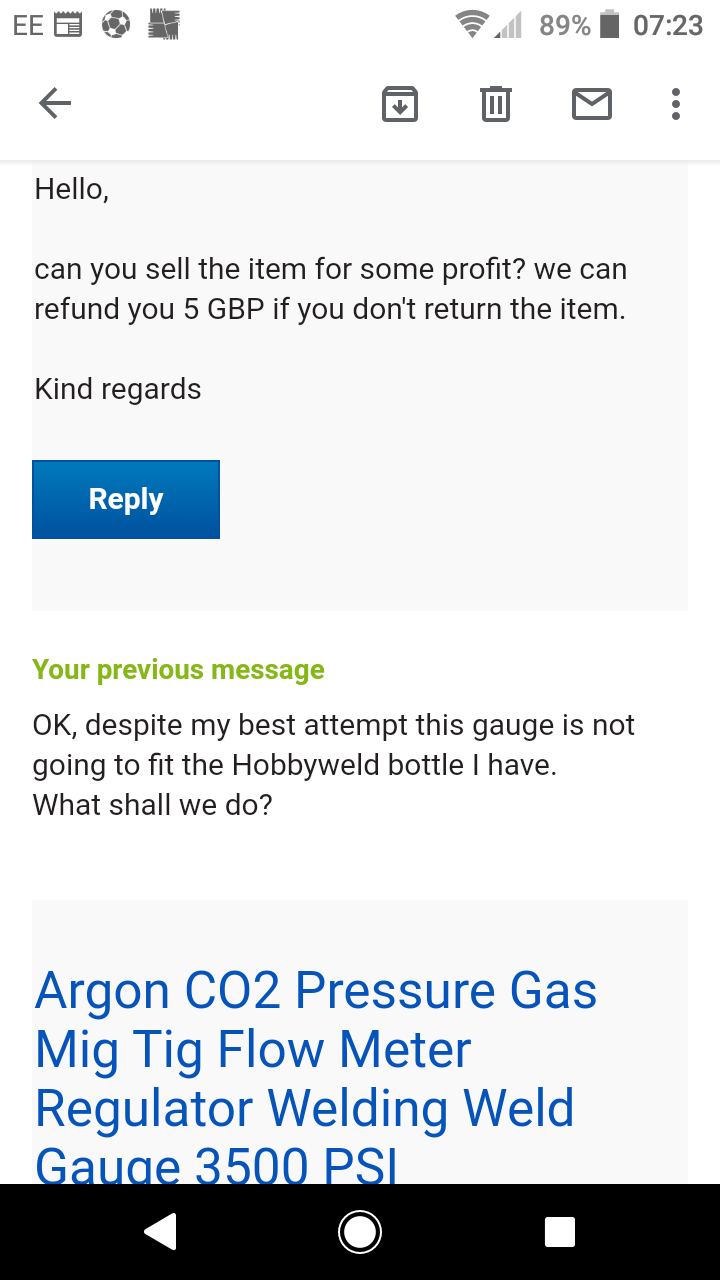Image resolution: width=720 pixels, height=1280 pixels.
Task: Tap the 07:23 clock in status bar
Action: tap(668, 26)
